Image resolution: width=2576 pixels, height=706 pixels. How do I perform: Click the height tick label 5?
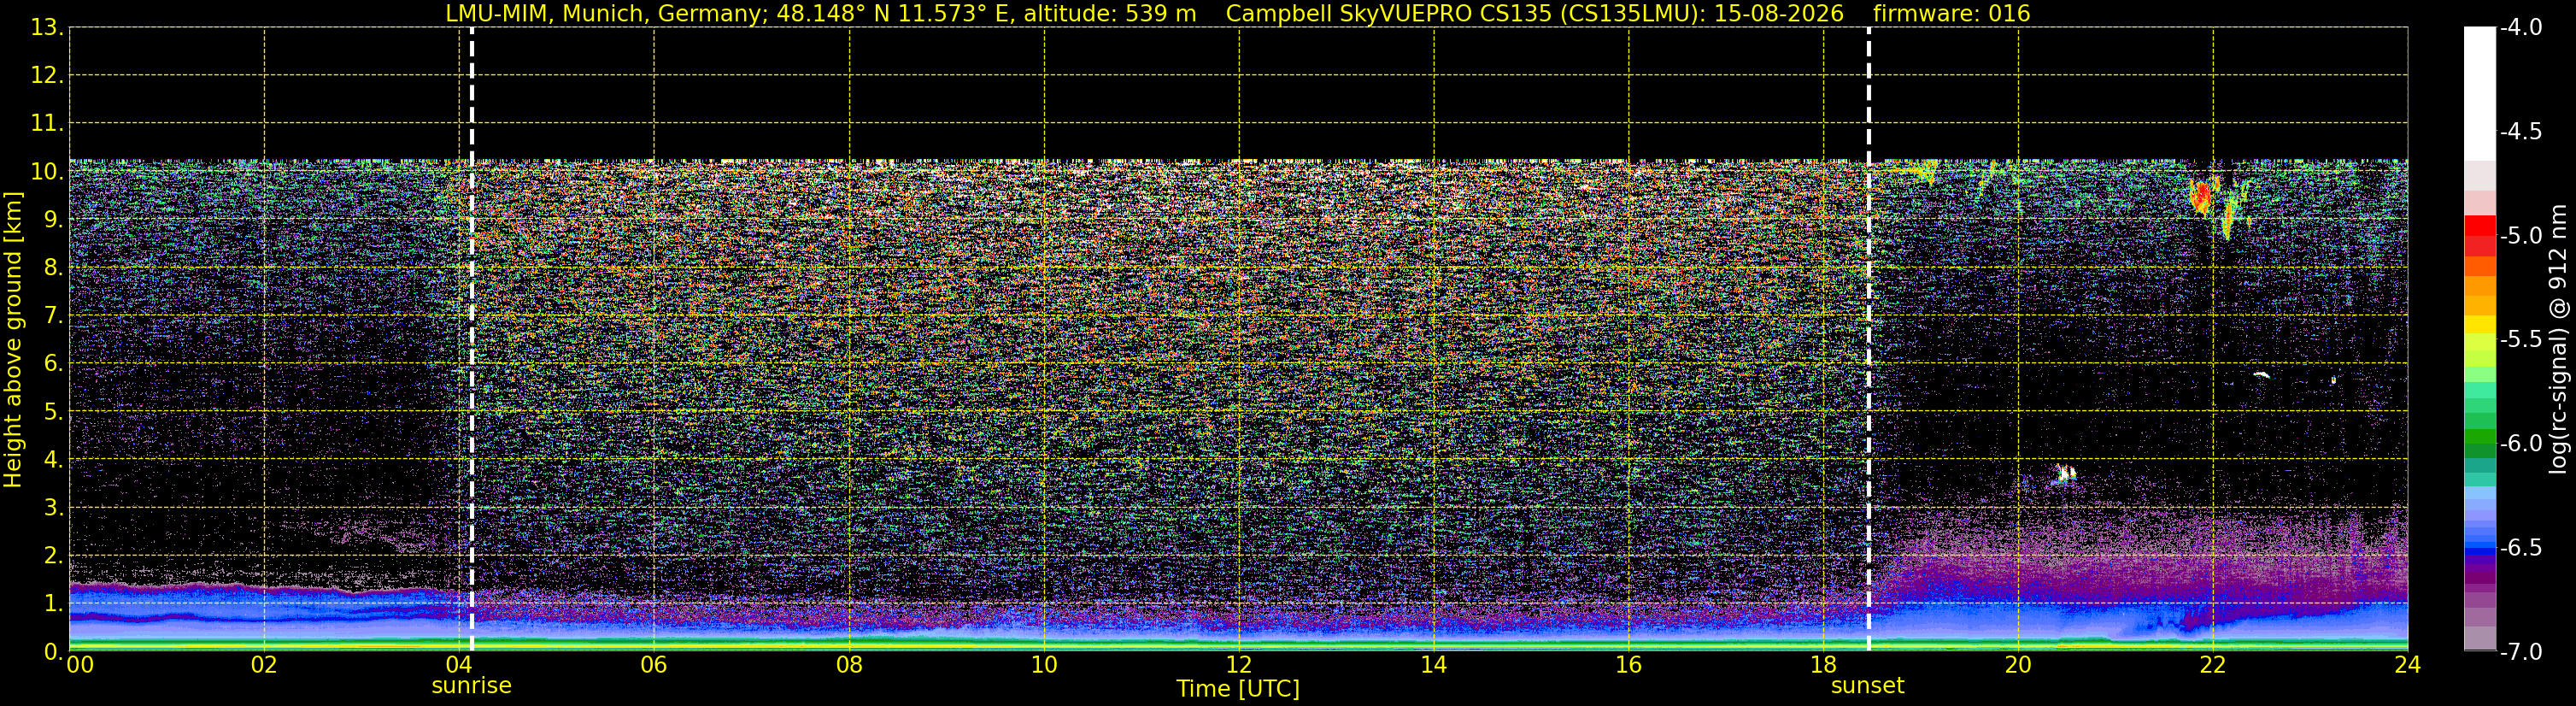pos(53,412)
